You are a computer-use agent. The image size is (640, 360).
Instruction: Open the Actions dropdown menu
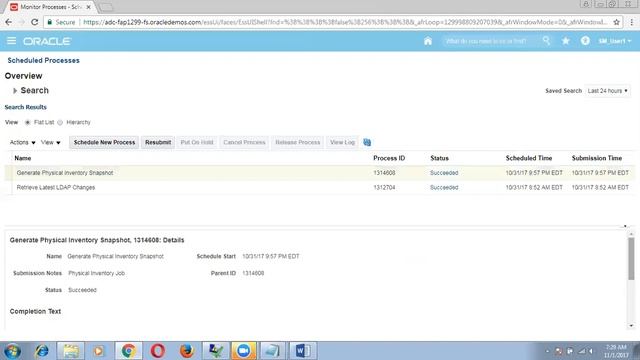click(x=22, y=142)
